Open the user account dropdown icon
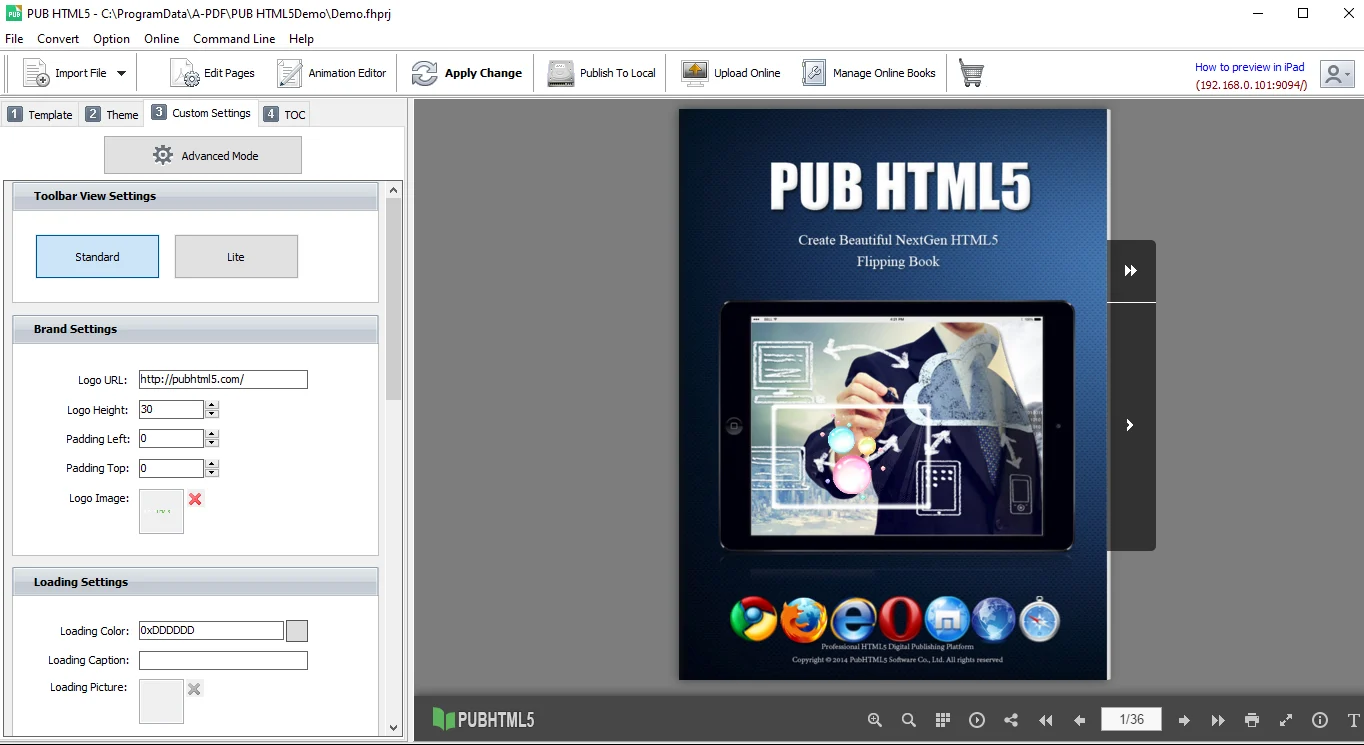Screen dimensions: 1364x745 (1337, 74)
